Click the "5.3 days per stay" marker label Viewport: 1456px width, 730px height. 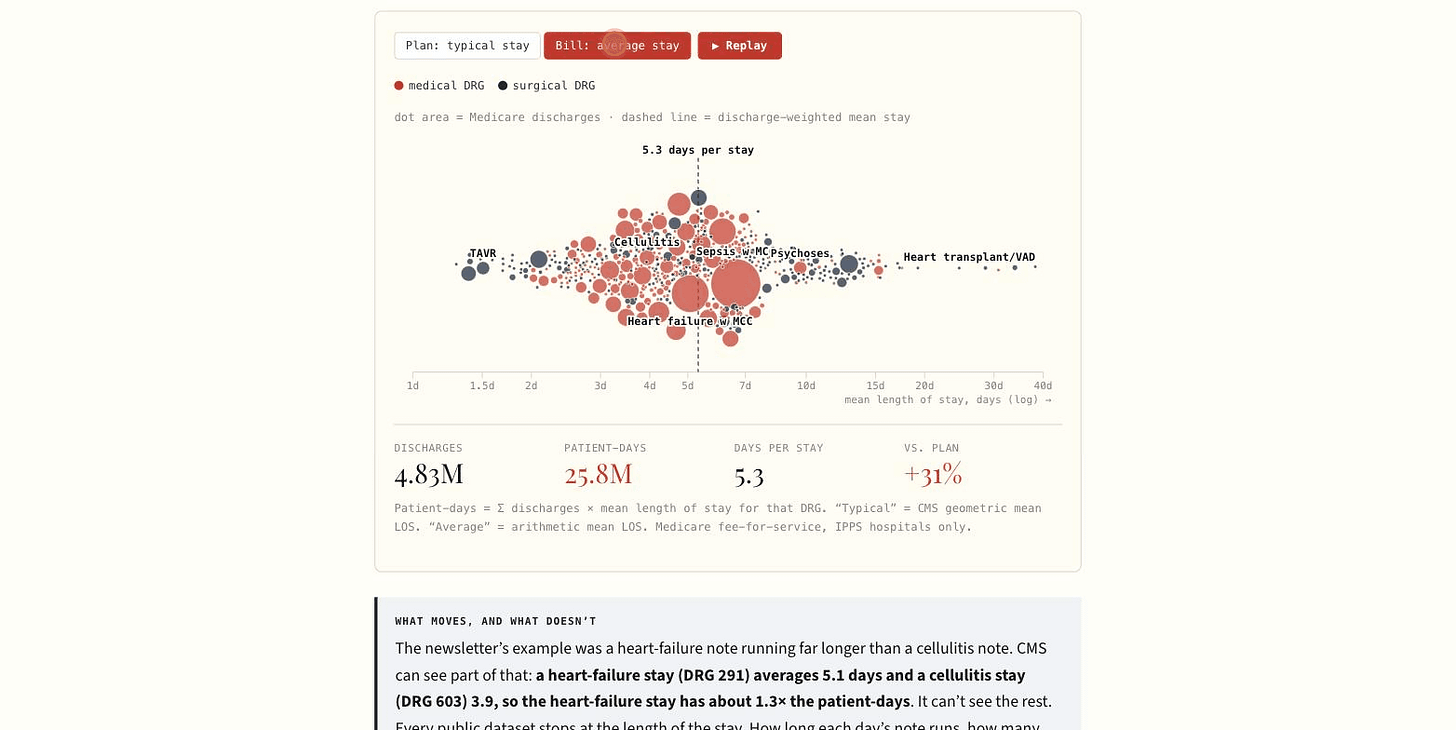click(x=698, y=150)
